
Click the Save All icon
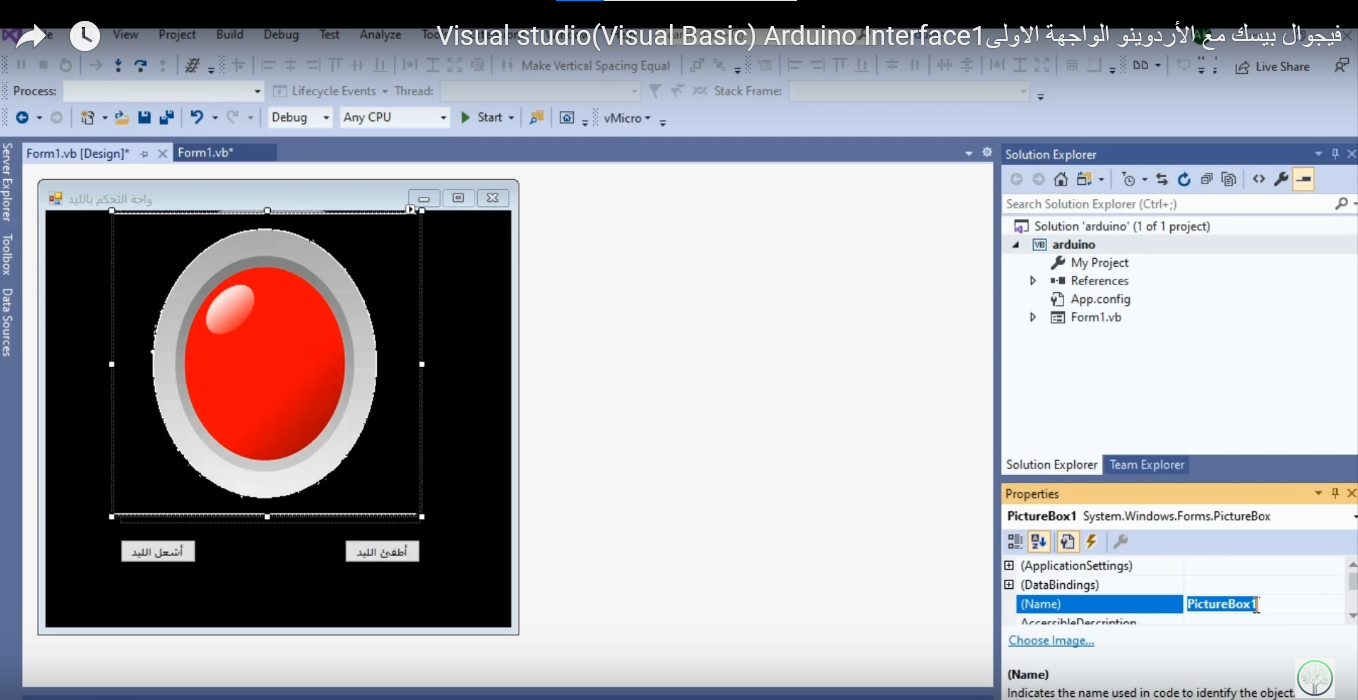pos(166,117)
